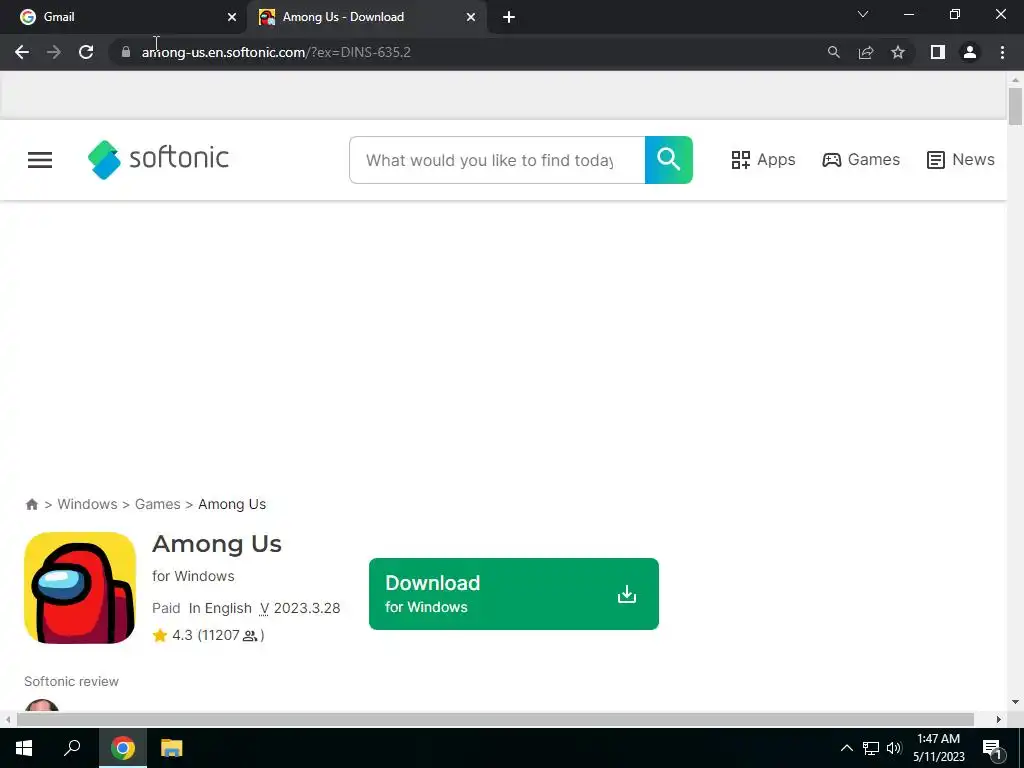Click the site lock icon
Screen dimensions: 1024x768
click(x=126, y=52)
